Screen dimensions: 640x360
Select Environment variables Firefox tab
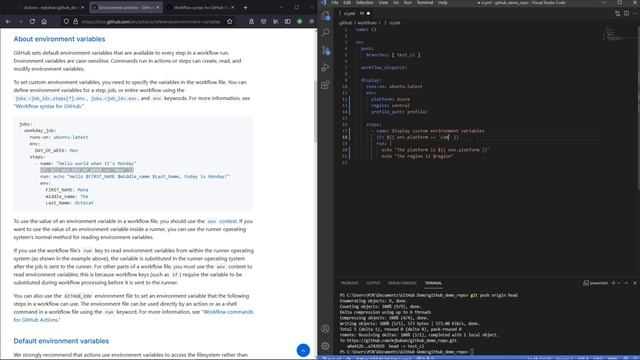[x=125, y=7]
